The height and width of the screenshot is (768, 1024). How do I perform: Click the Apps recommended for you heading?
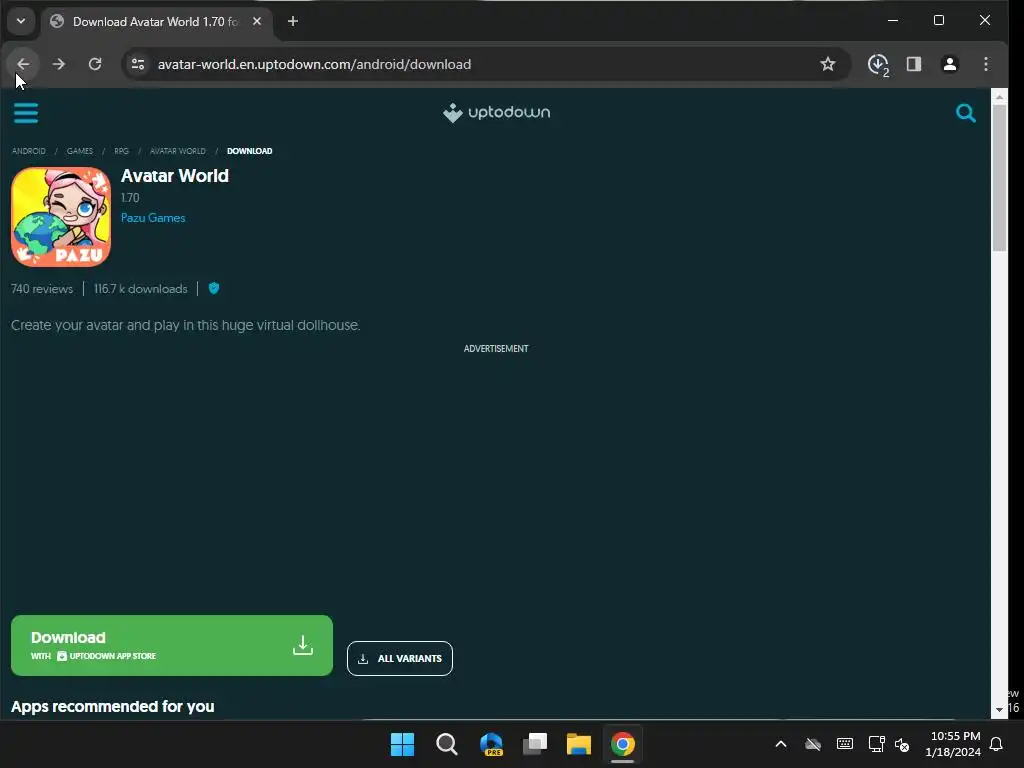coord(112,707)
